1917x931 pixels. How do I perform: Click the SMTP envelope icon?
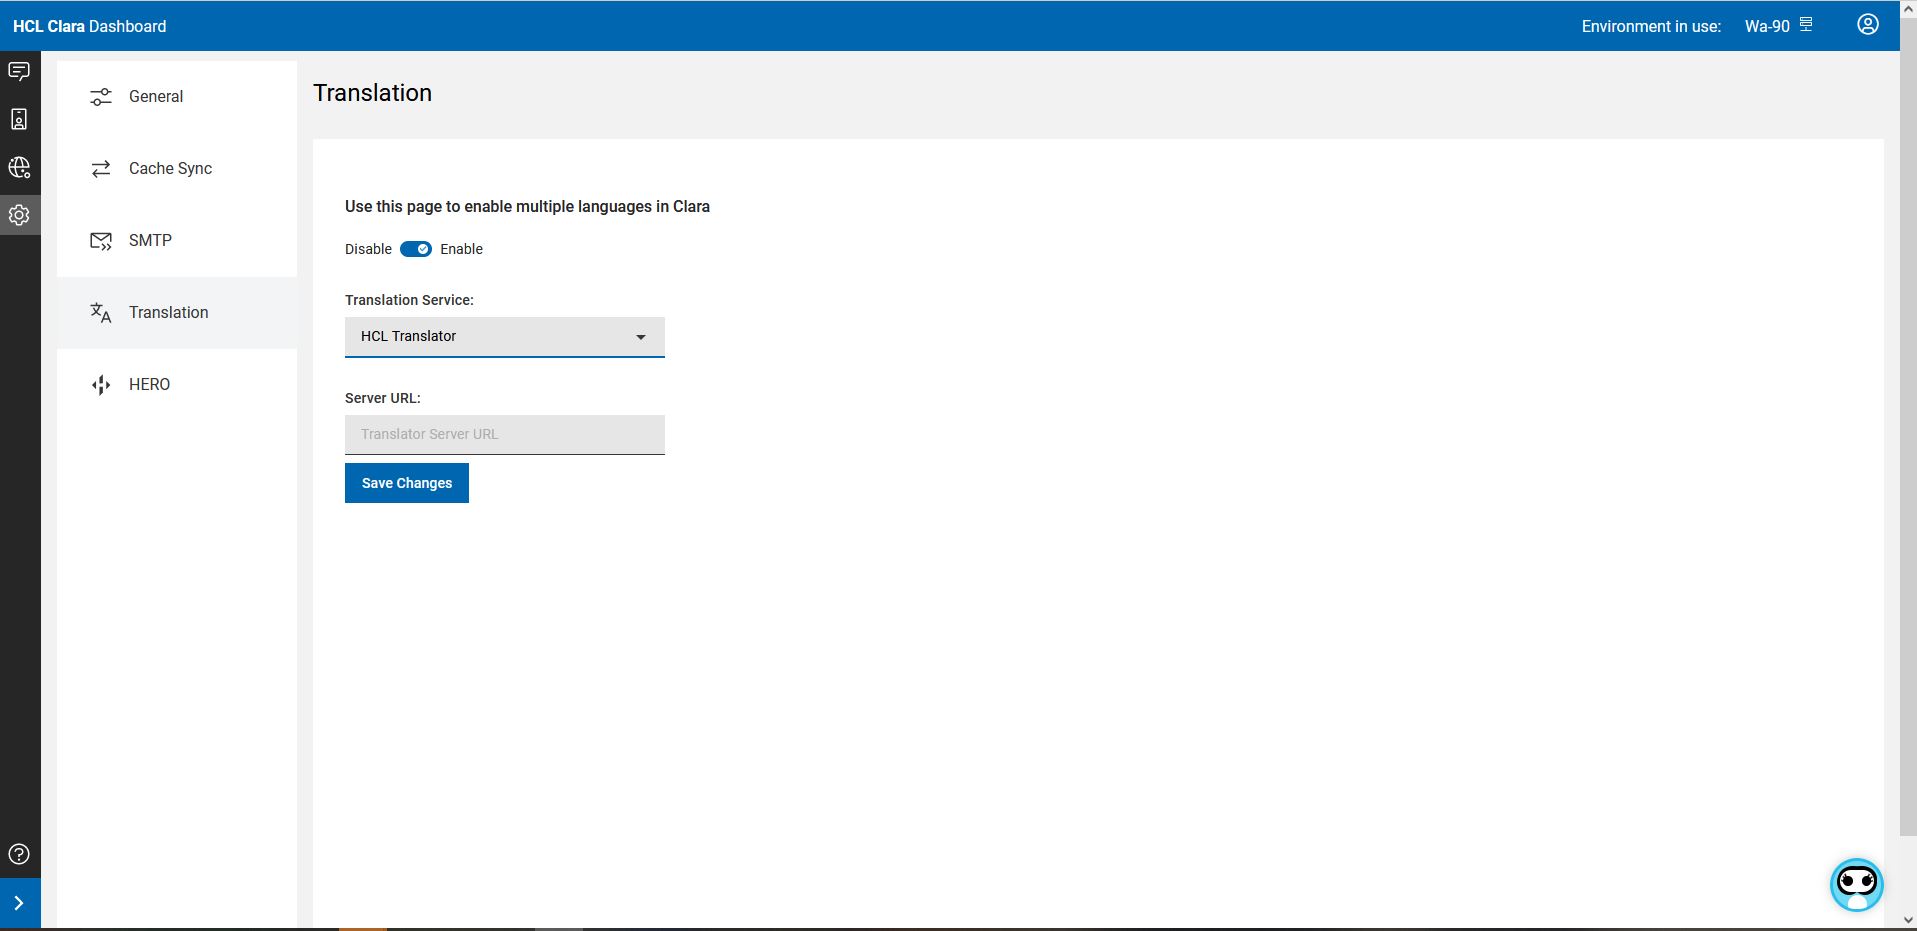click(x=101, y=241)
